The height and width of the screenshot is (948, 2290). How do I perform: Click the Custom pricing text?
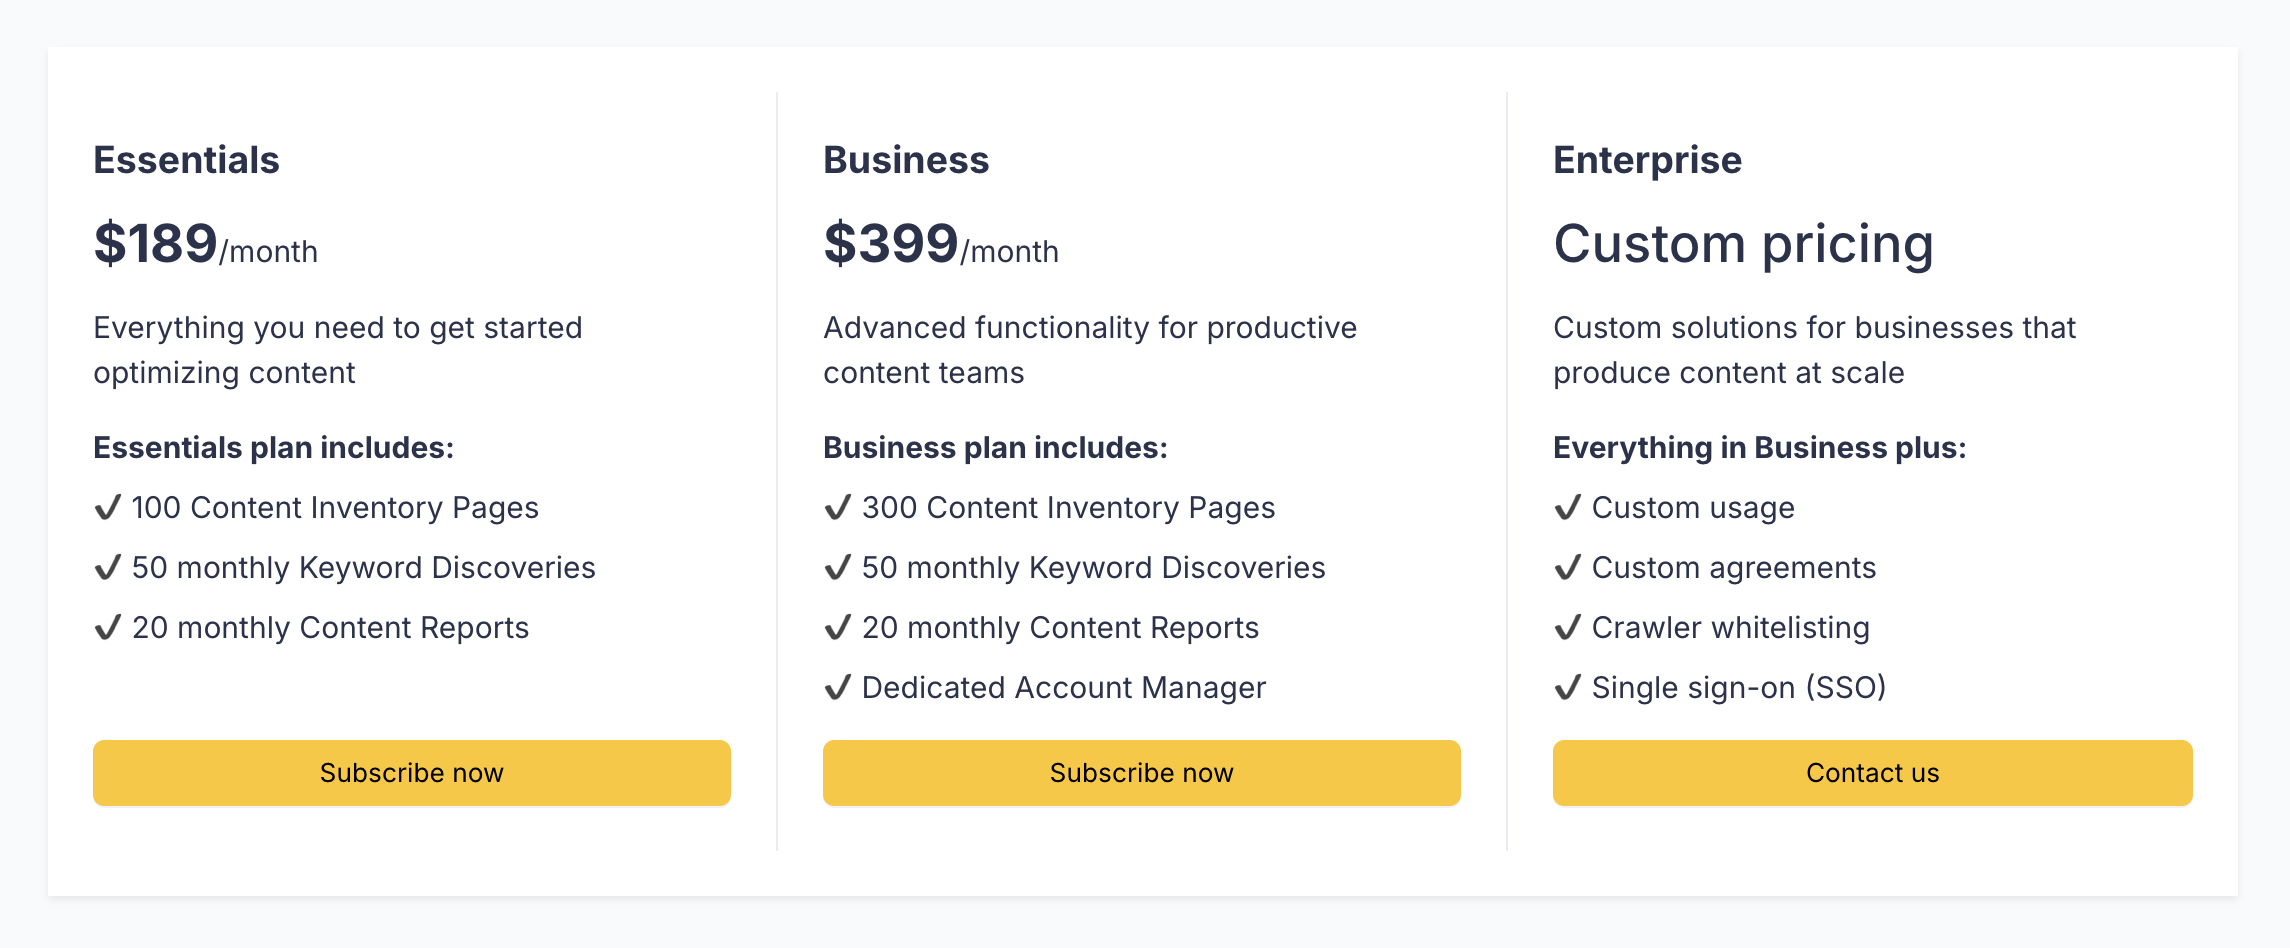(x=1743, y=243)
